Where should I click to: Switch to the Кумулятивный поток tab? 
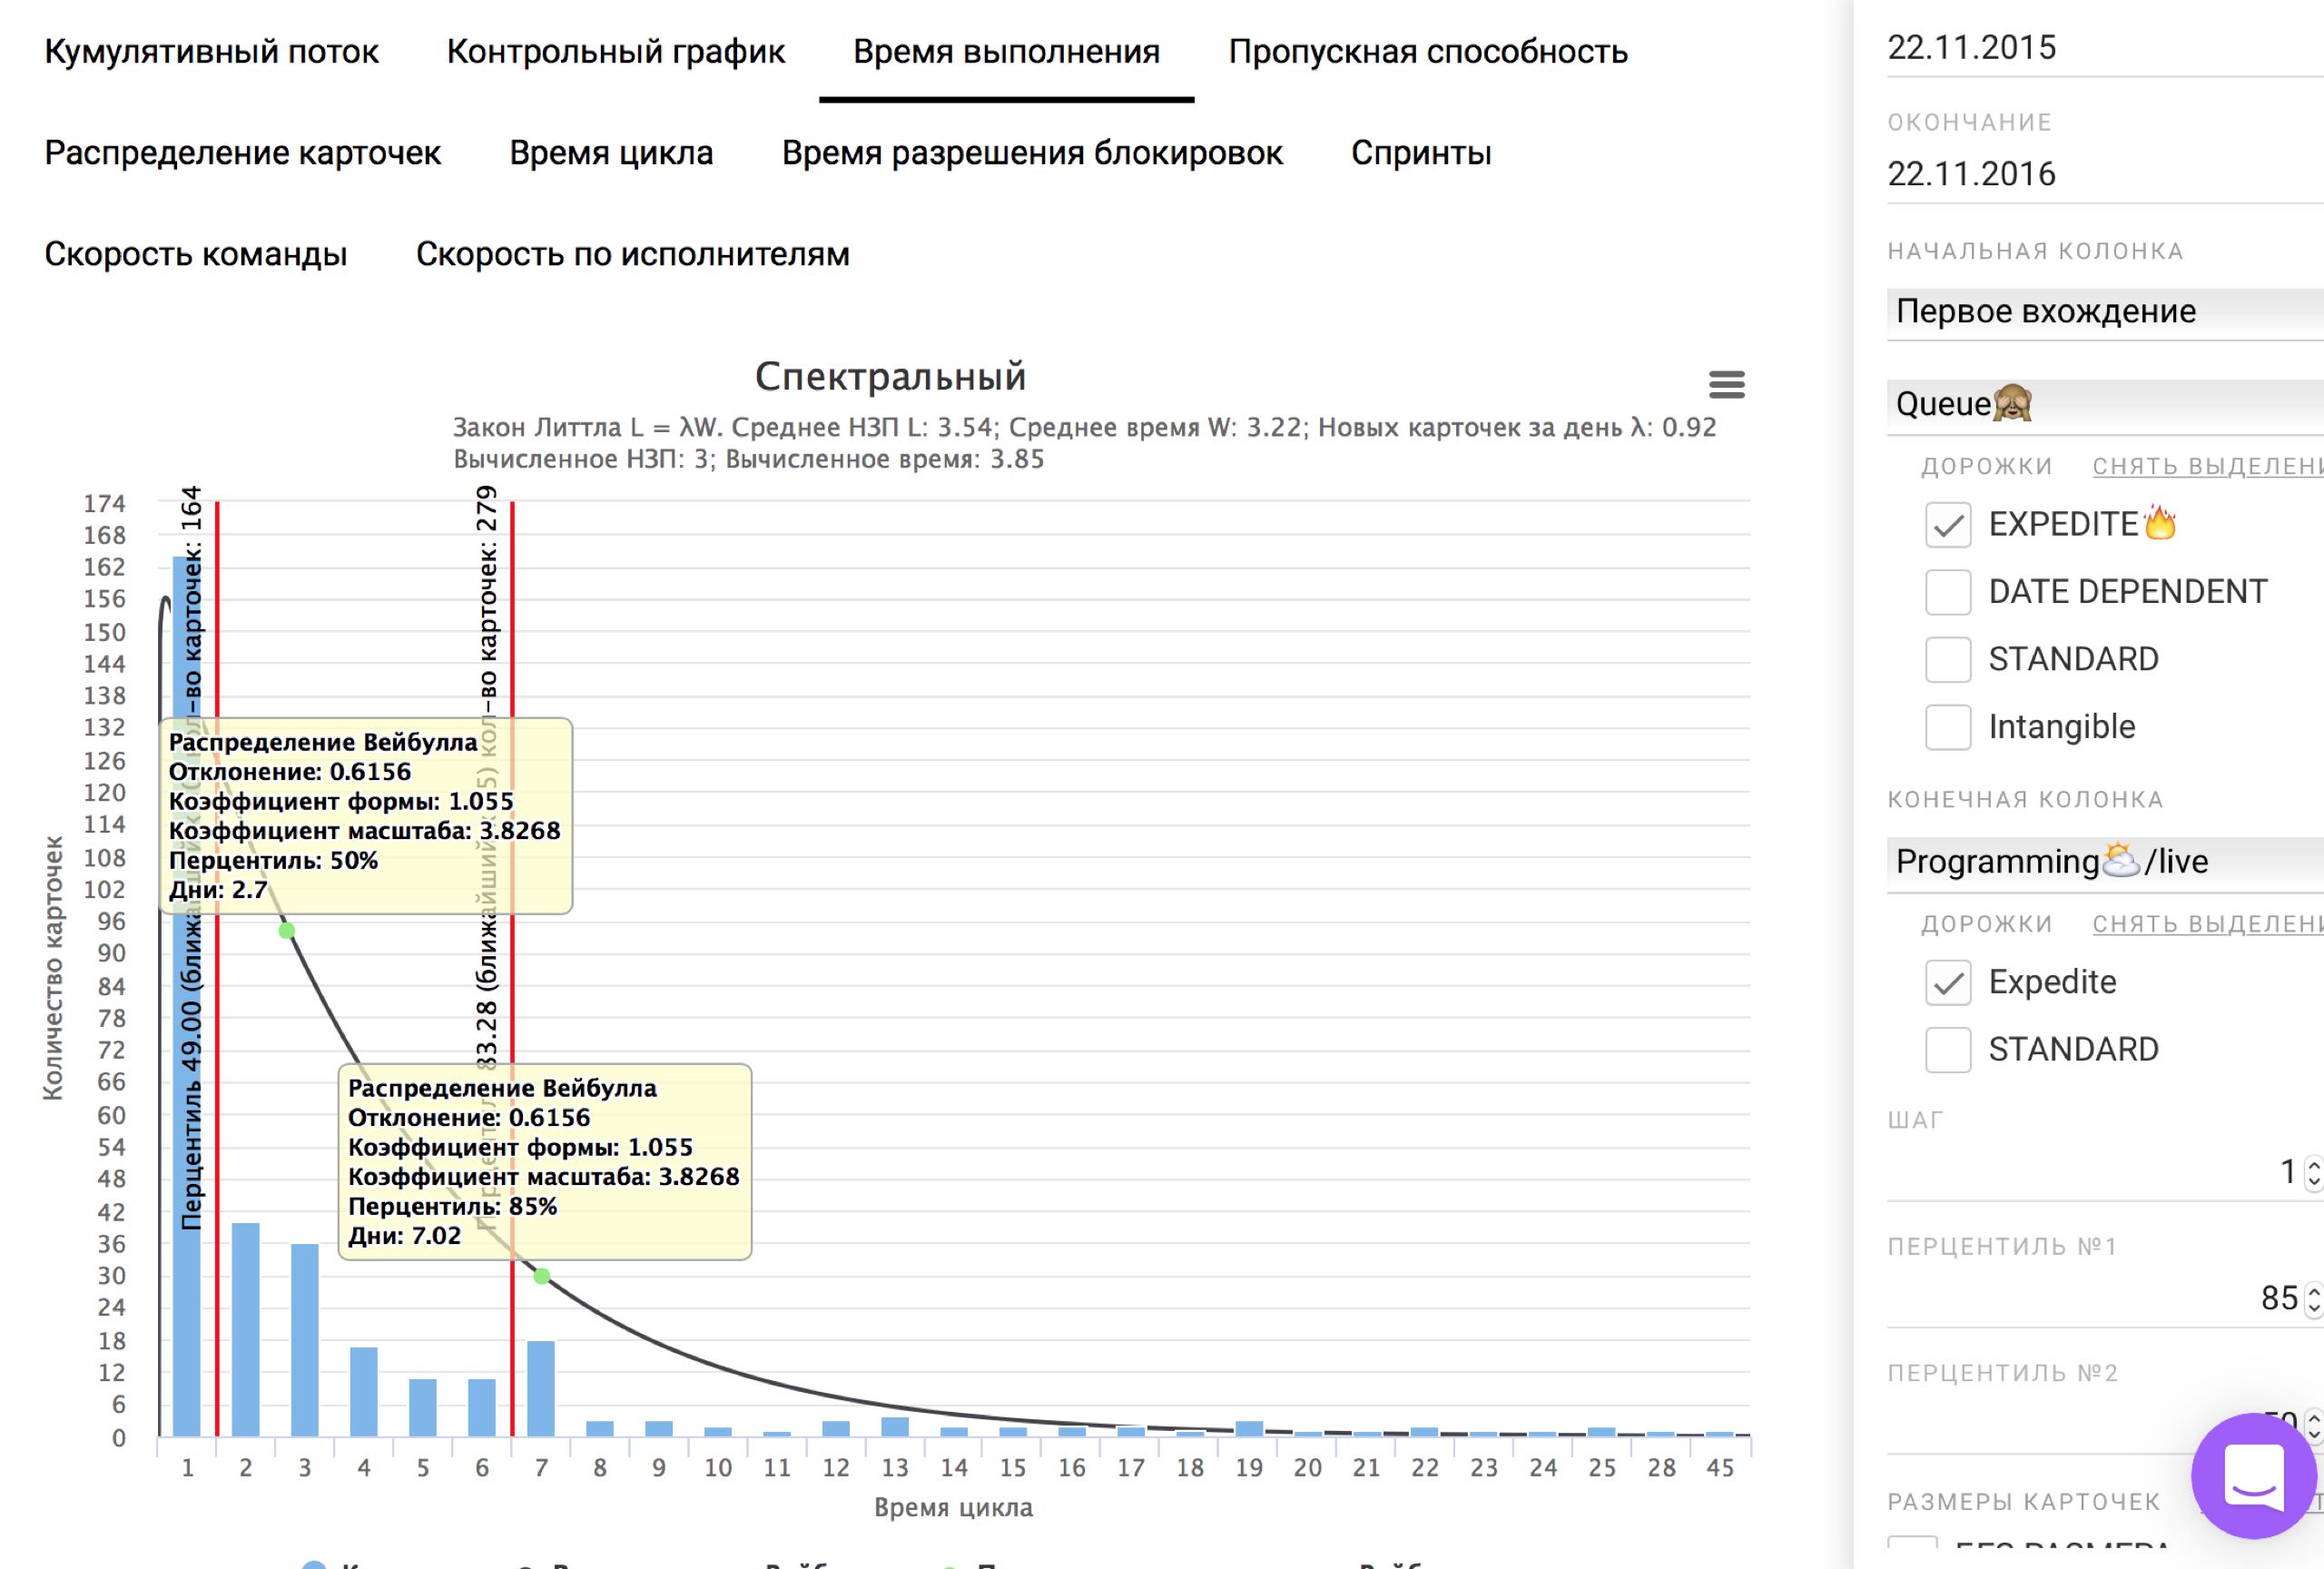[x=211, y=52]
